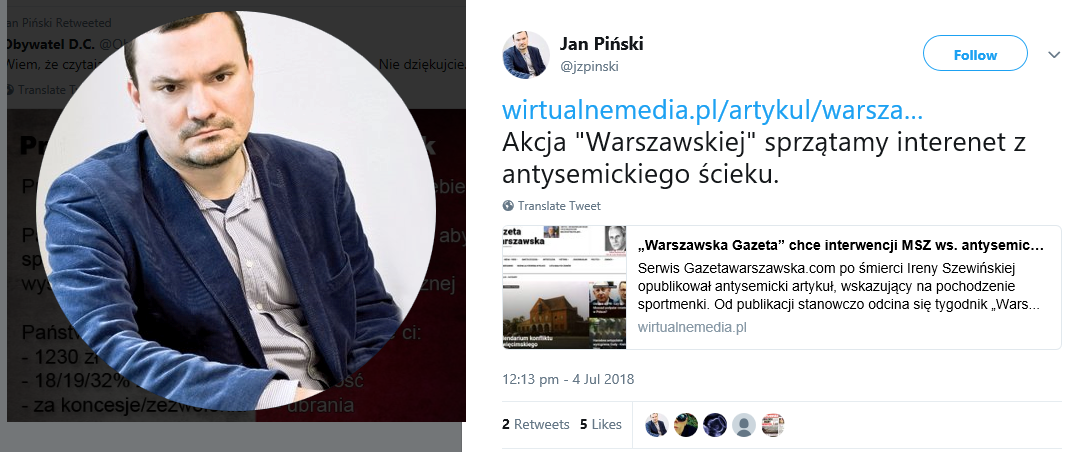This screenshot has width=1082, height=452.
Task: Open the 12:13 pm - 4 Jul 2018 timestamp
Action: pos(568,379)
